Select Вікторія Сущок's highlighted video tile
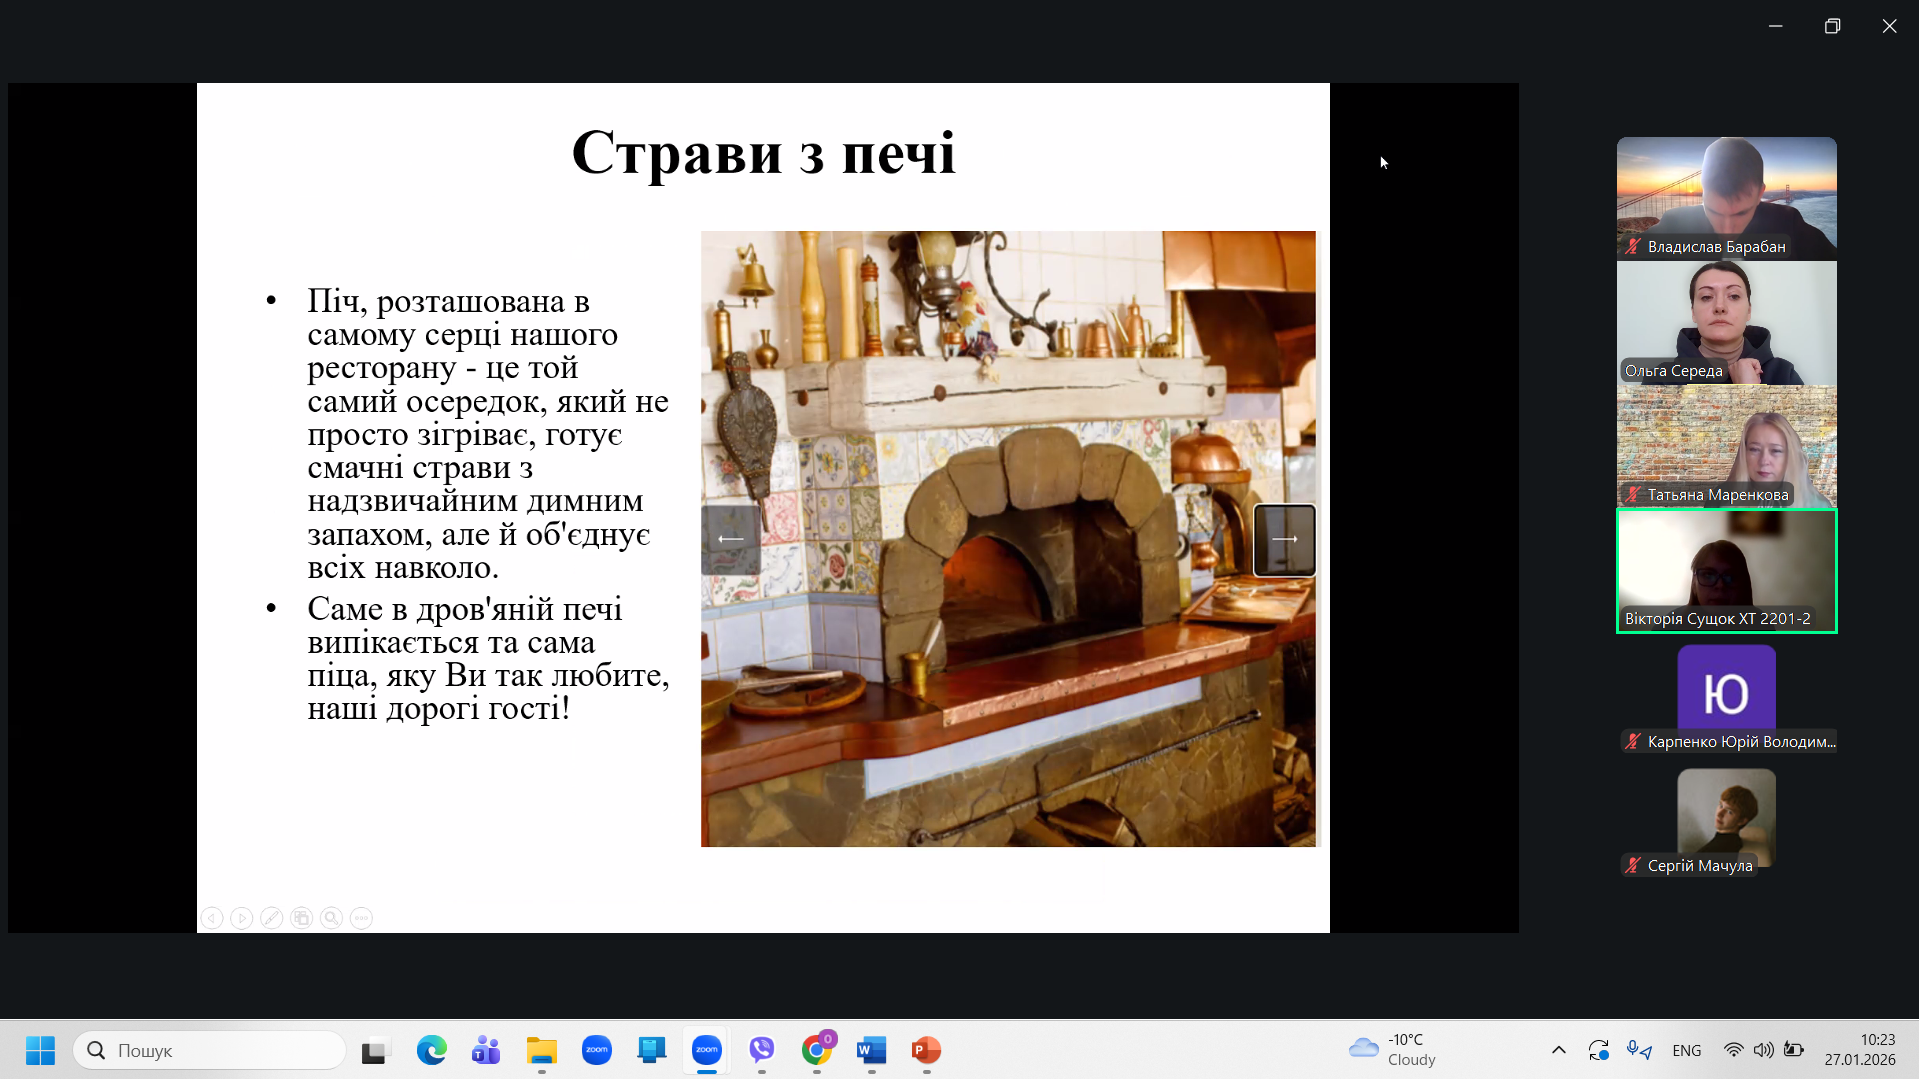 [x=1726, y=570]
